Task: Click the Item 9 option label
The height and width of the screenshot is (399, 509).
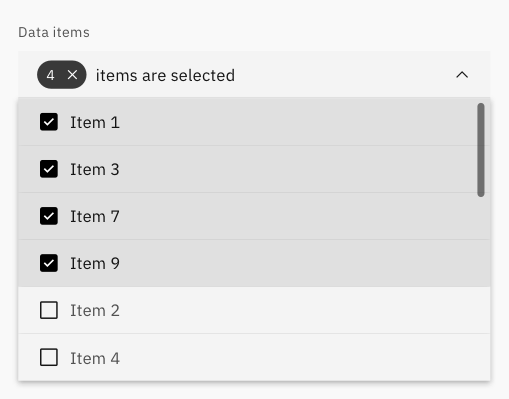Action: tap(95, 264)
